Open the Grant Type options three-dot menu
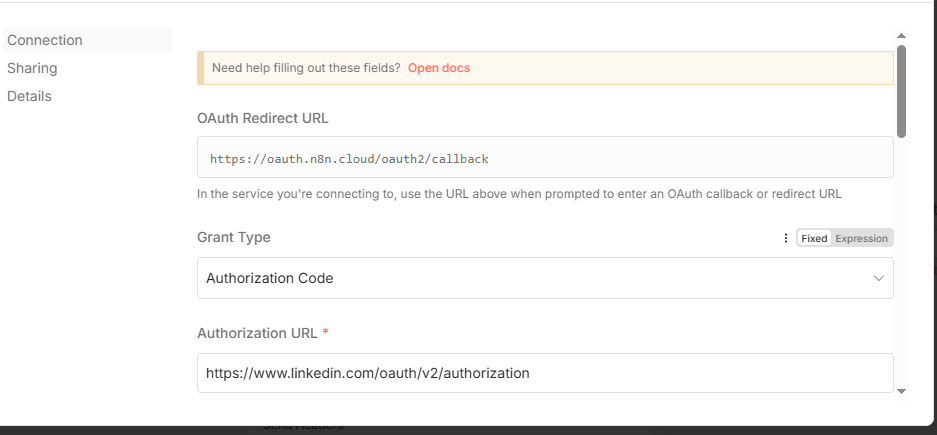 click(x=785, y=238)
